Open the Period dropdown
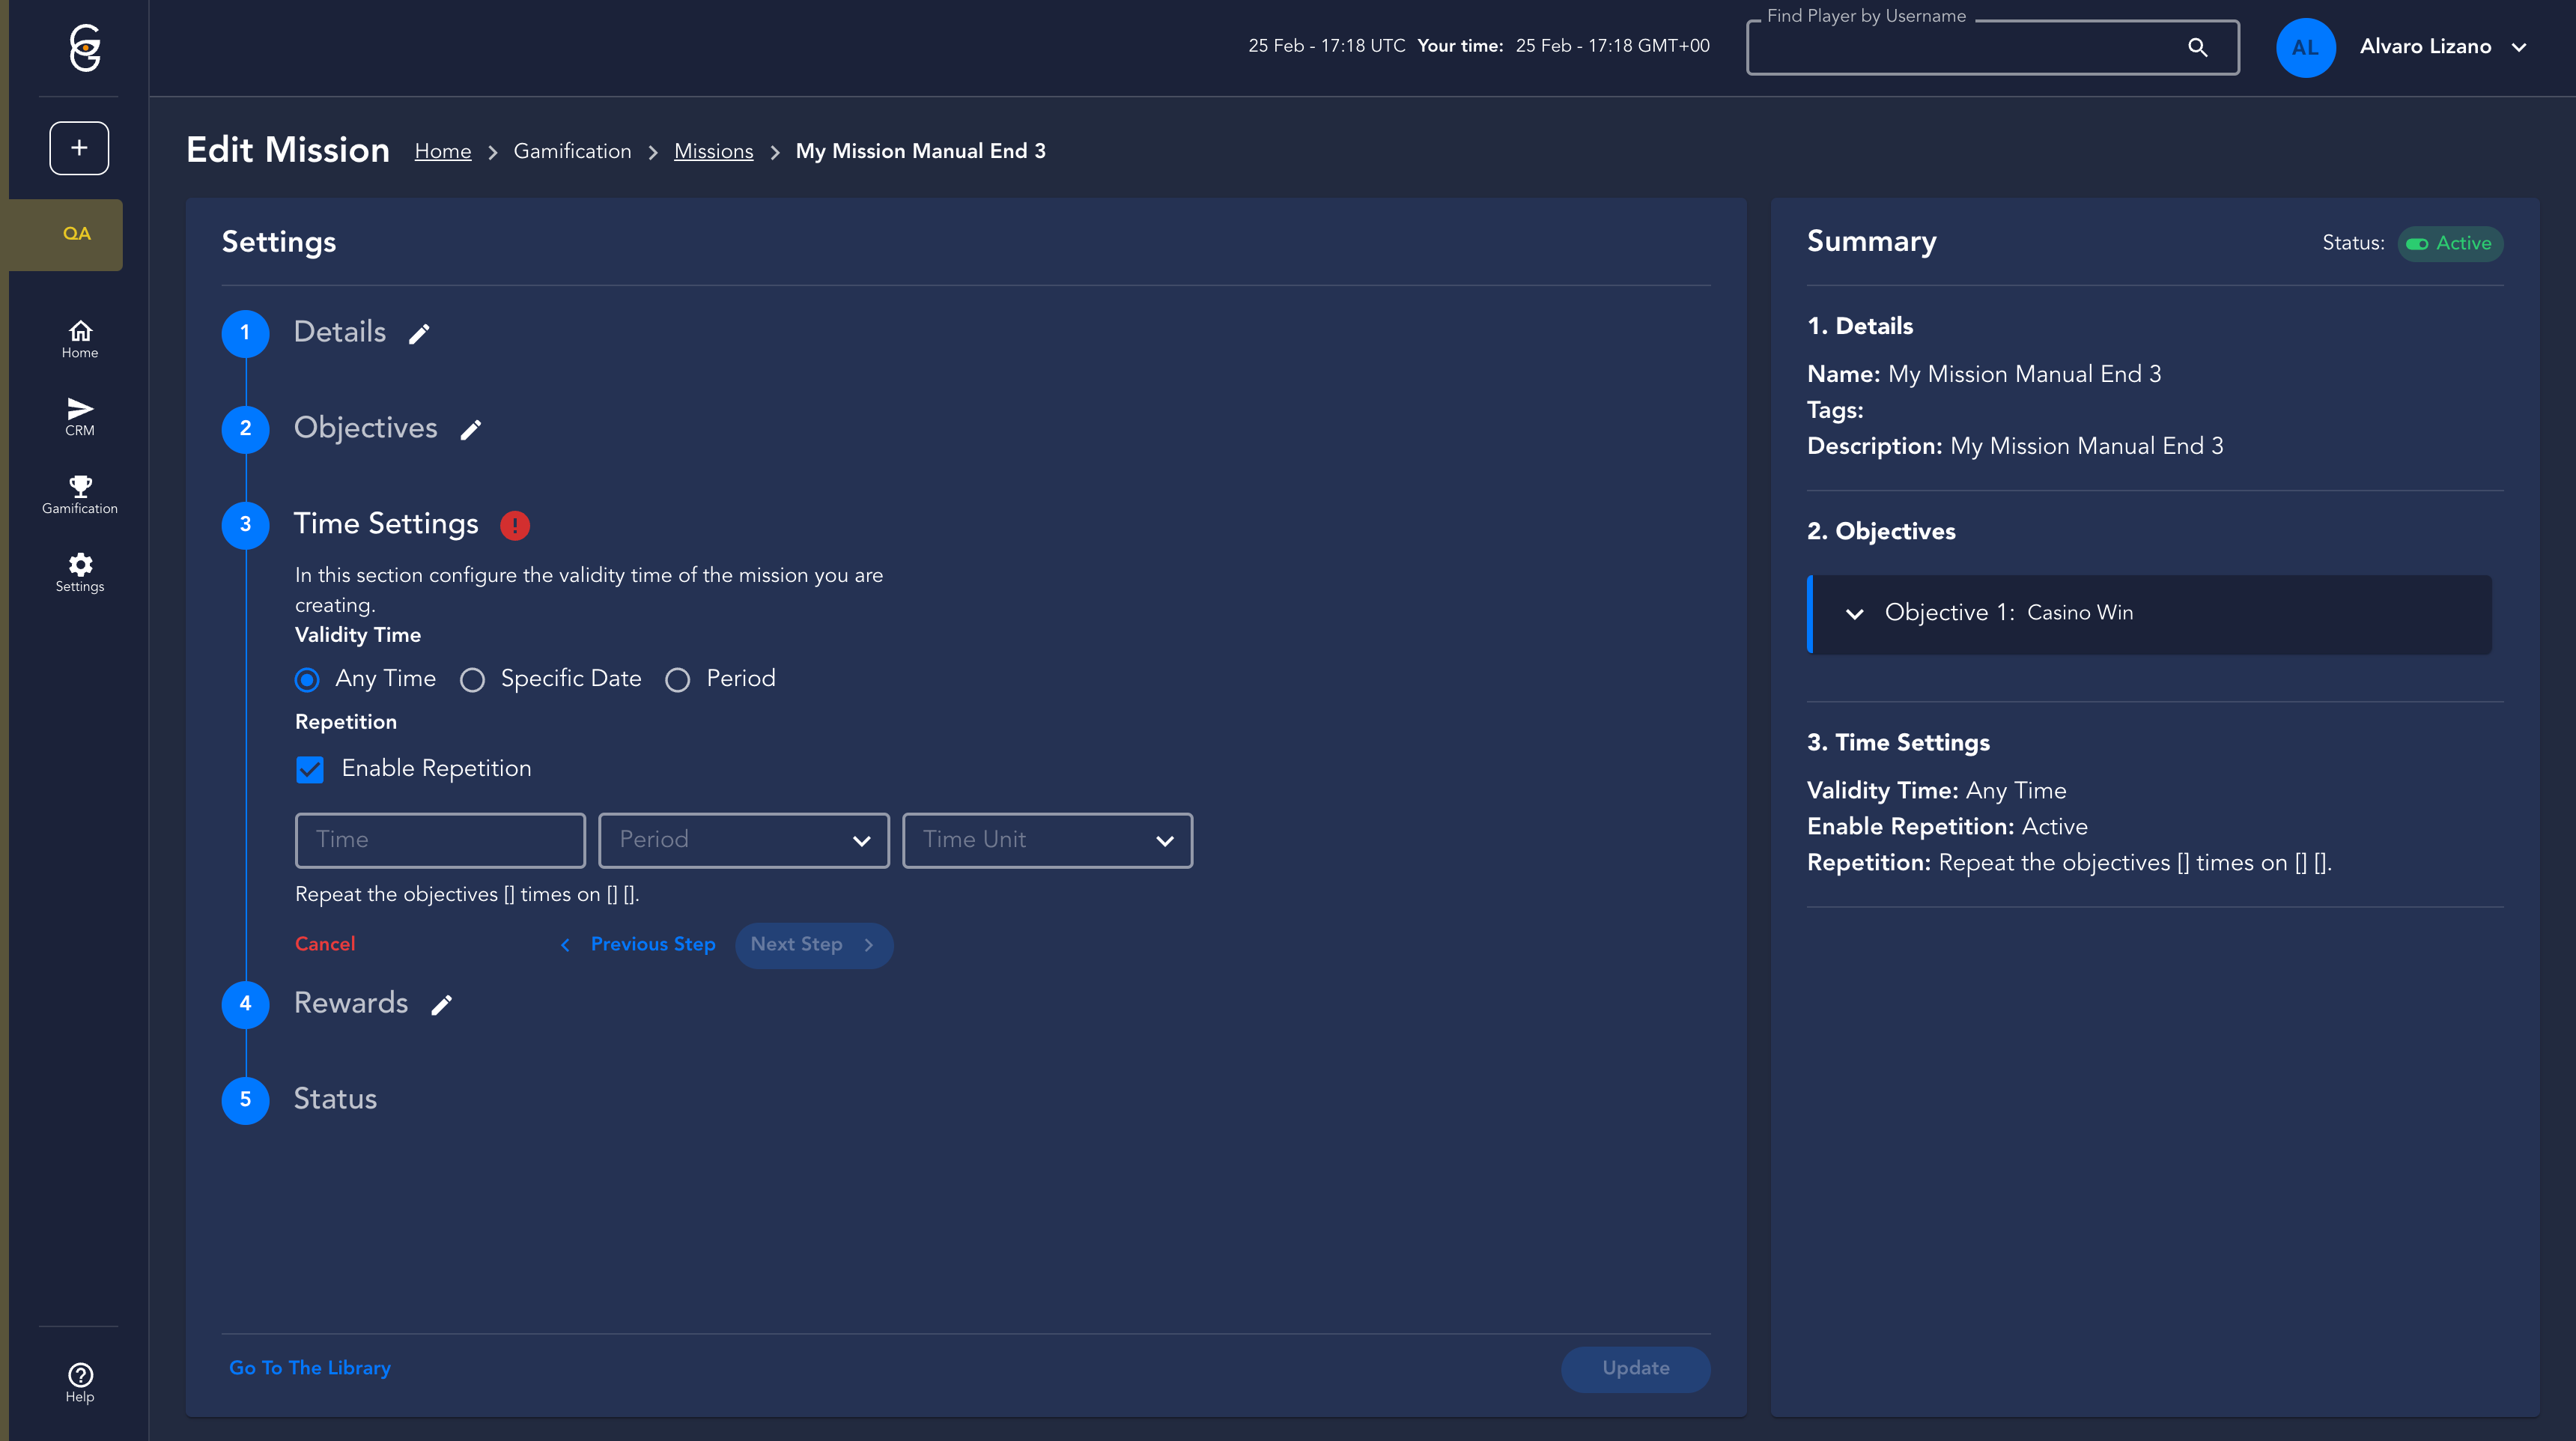The image size is (2576, 1441). (743, 840)
